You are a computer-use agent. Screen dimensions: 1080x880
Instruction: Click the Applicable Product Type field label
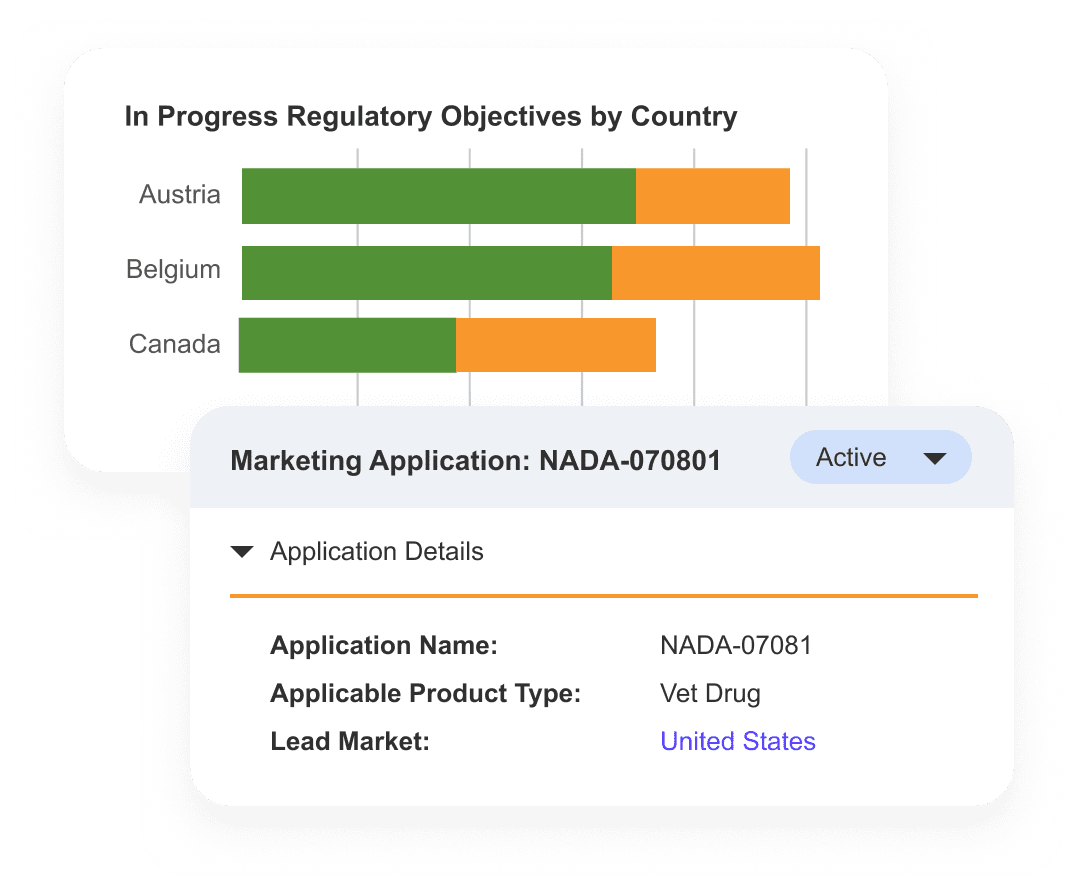click(425, 693)
